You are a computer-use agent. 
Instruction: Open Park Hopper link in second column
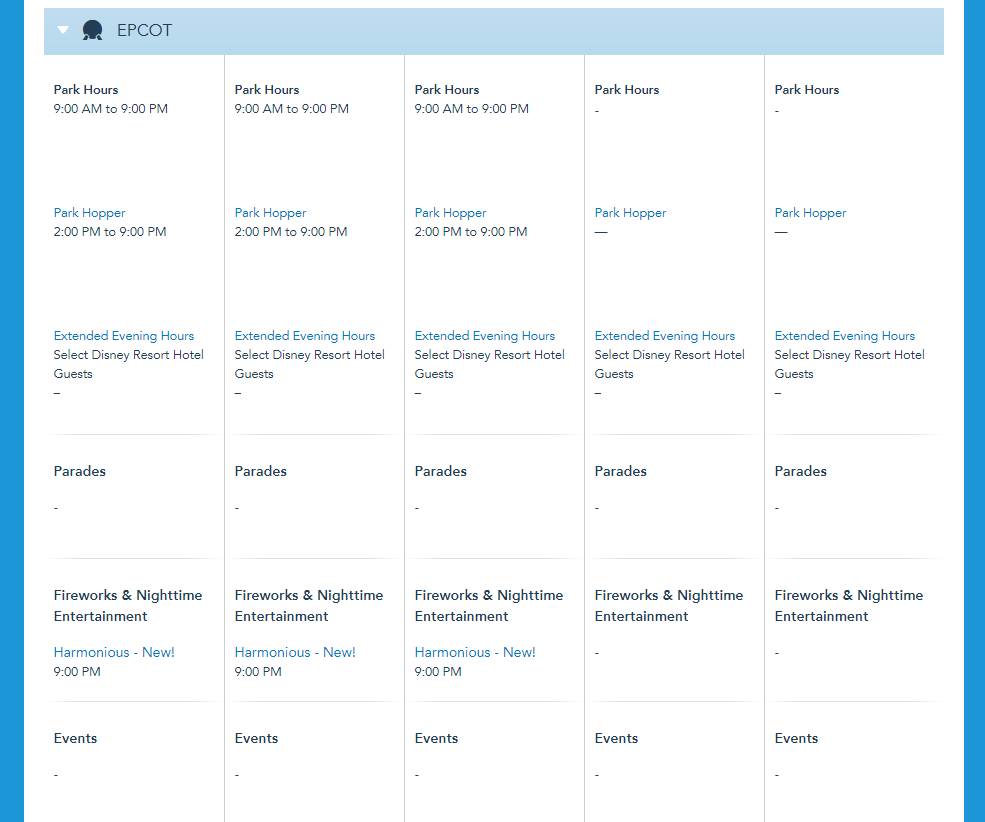tap(270, 213)
